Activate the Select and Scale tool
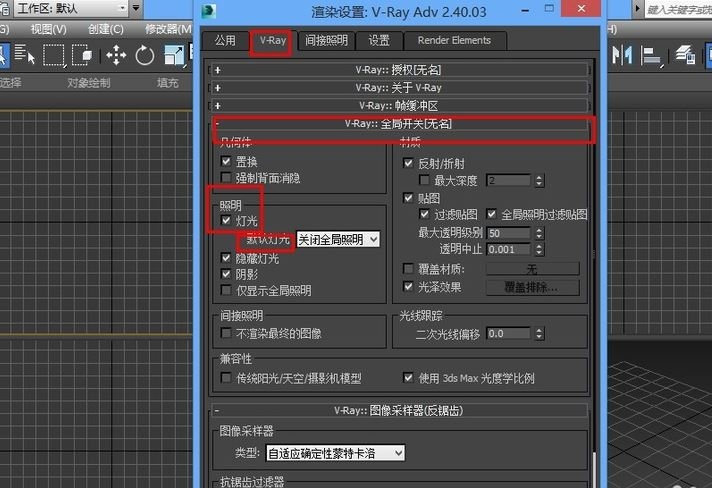The height and width of the screenshot is (488, 712). 174,55
